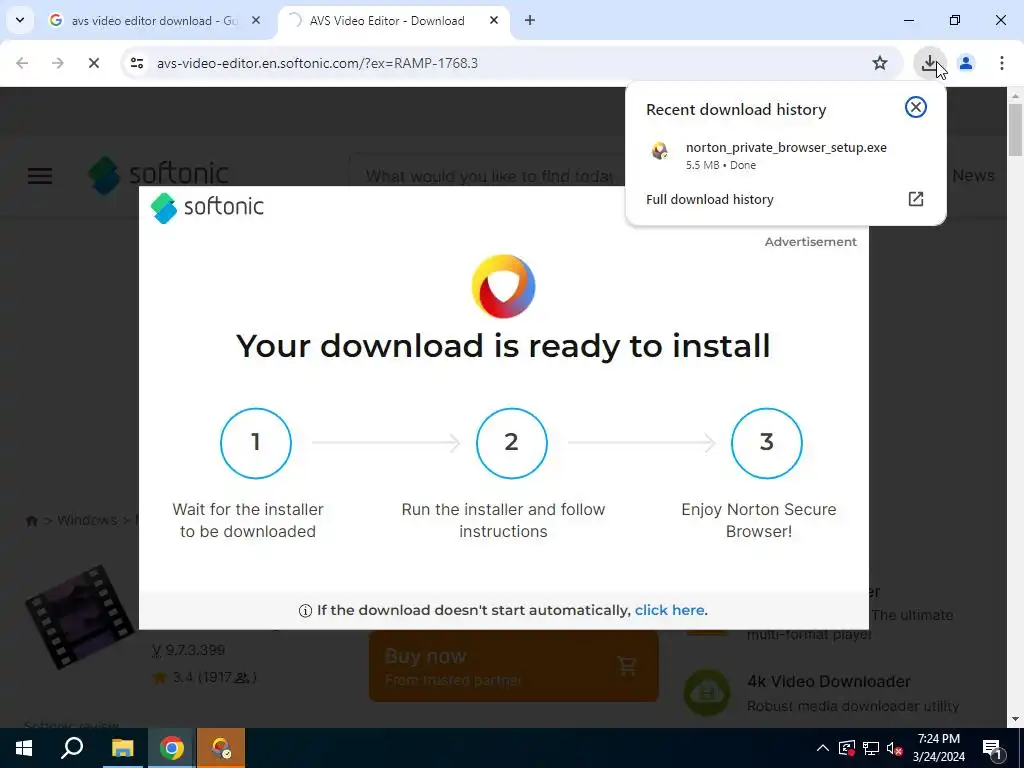Bookmark this page with the star icon

[x=880, y=63]
